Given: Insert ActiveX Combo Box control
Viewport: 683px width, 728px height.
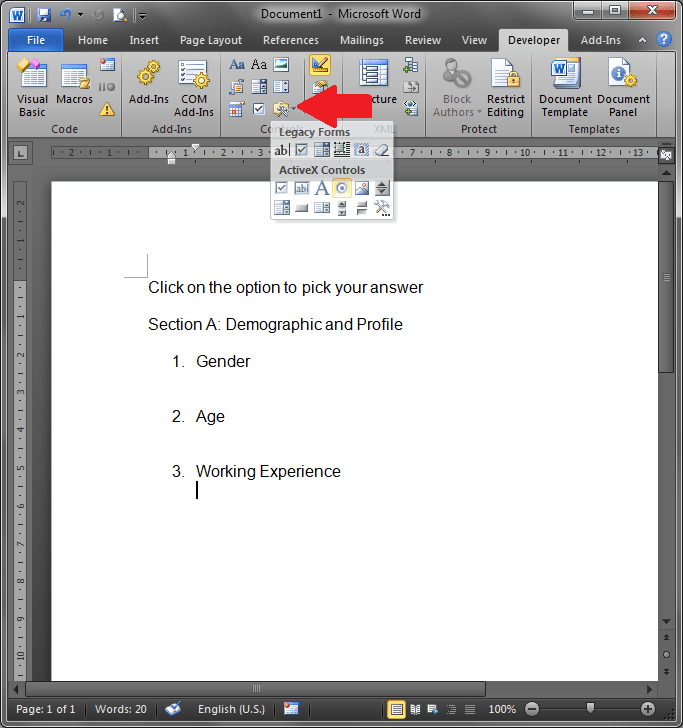Looking at the screenshot, I should [x=281, y=208].
